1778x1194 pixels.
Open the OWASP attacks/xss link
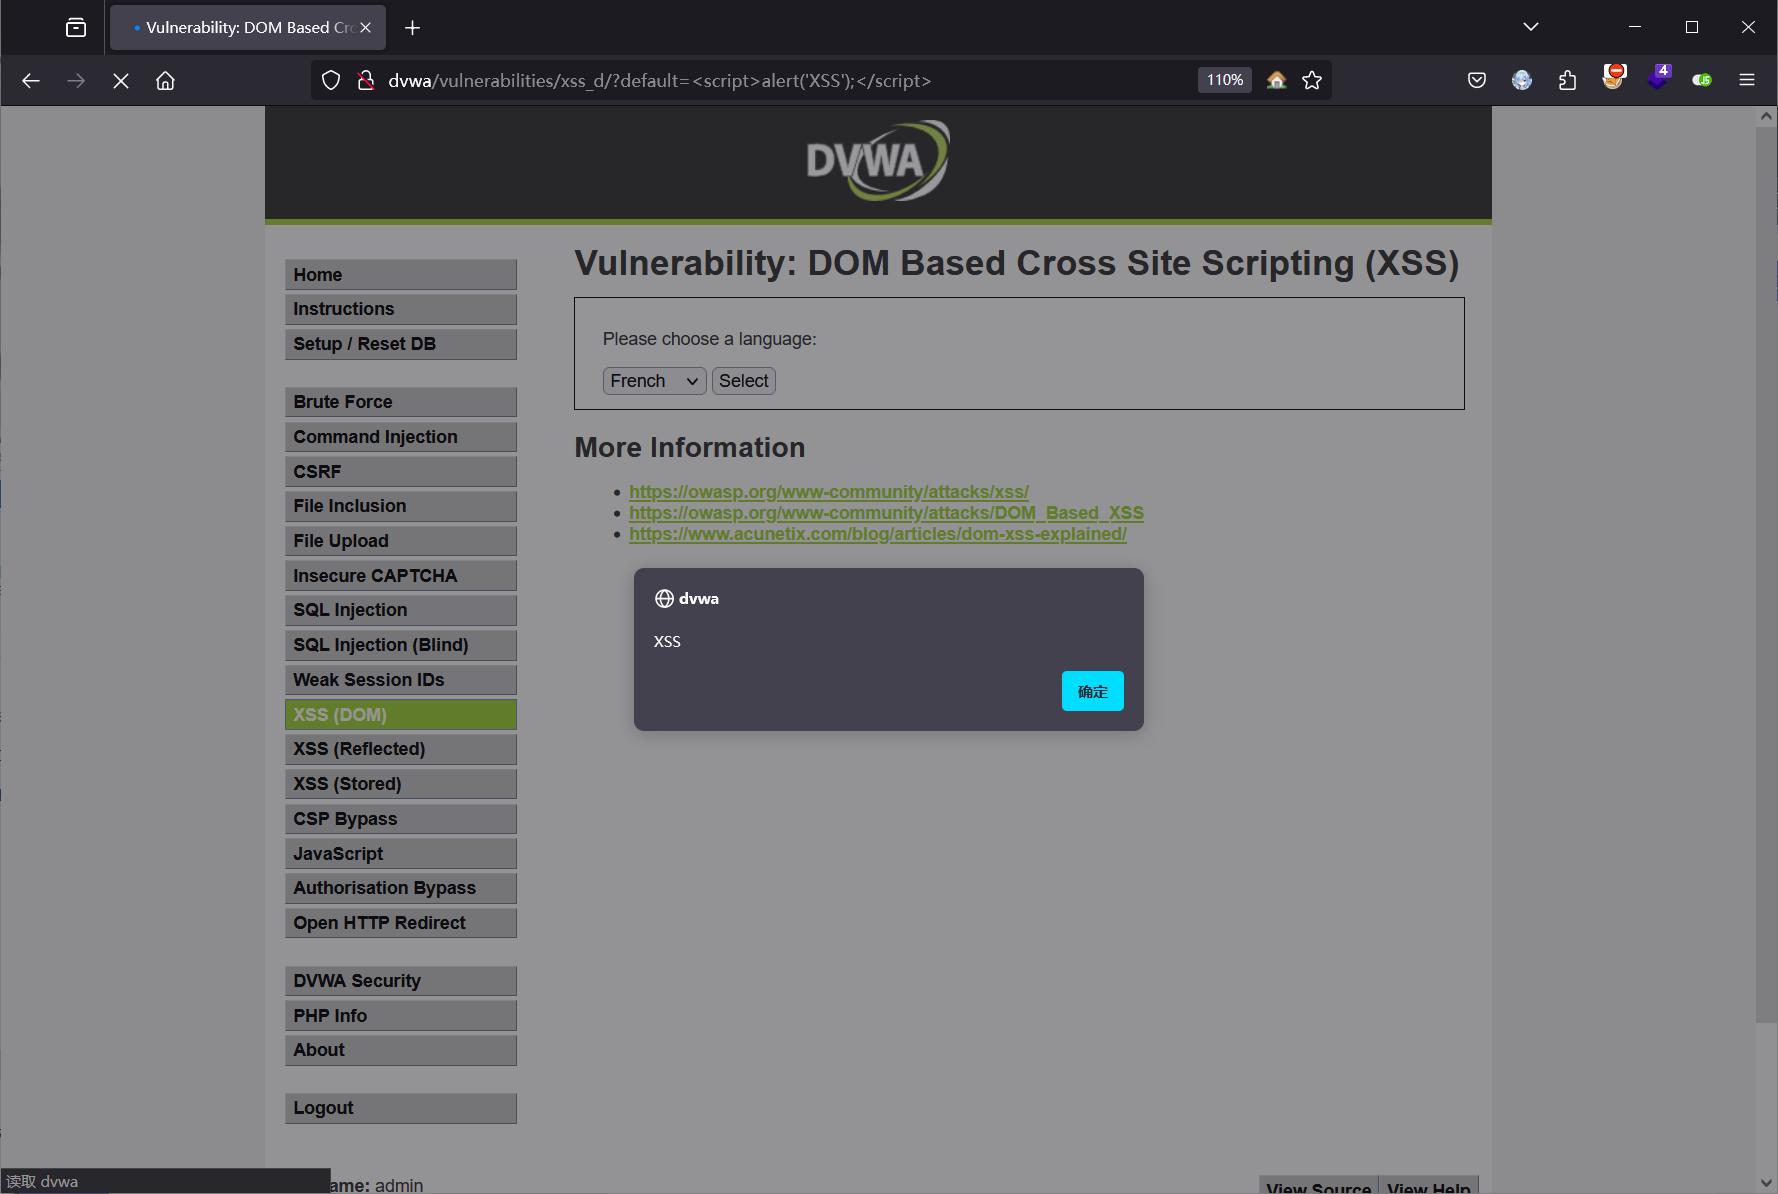pyautogui.click(x=828, y=492)
